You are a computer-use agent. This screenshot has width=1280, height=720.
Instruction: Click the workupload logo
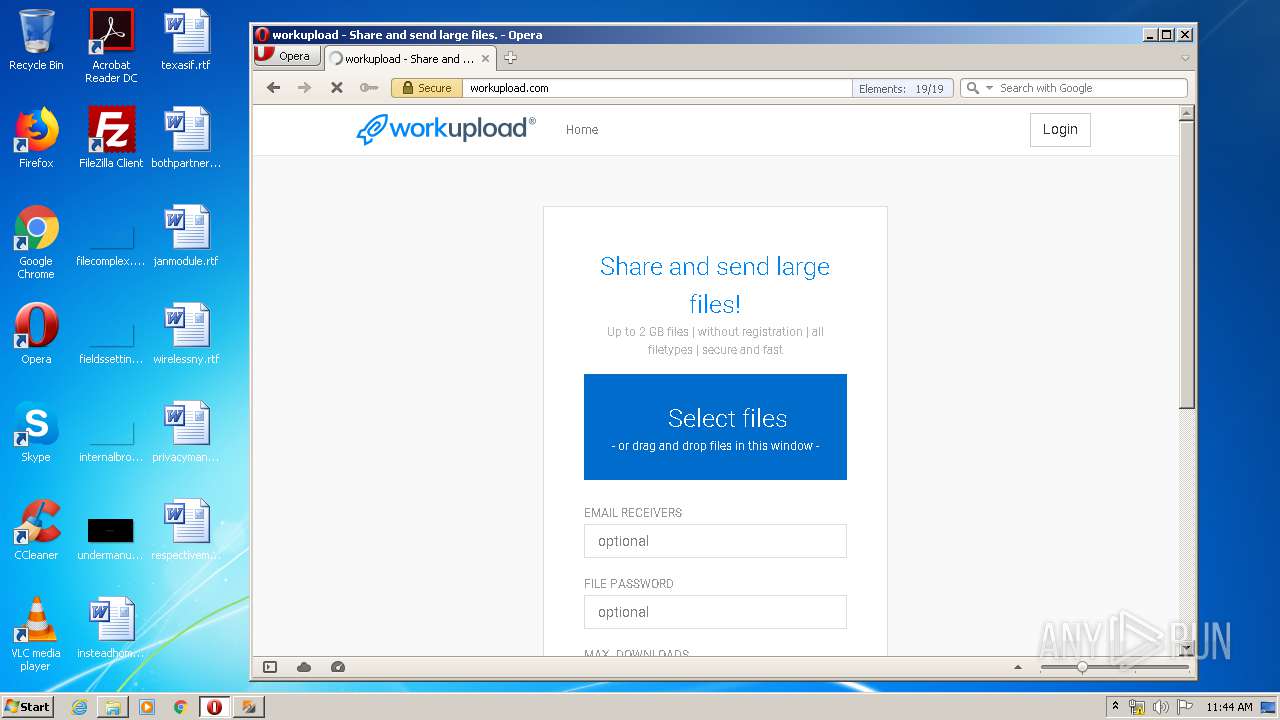point(446,129)
